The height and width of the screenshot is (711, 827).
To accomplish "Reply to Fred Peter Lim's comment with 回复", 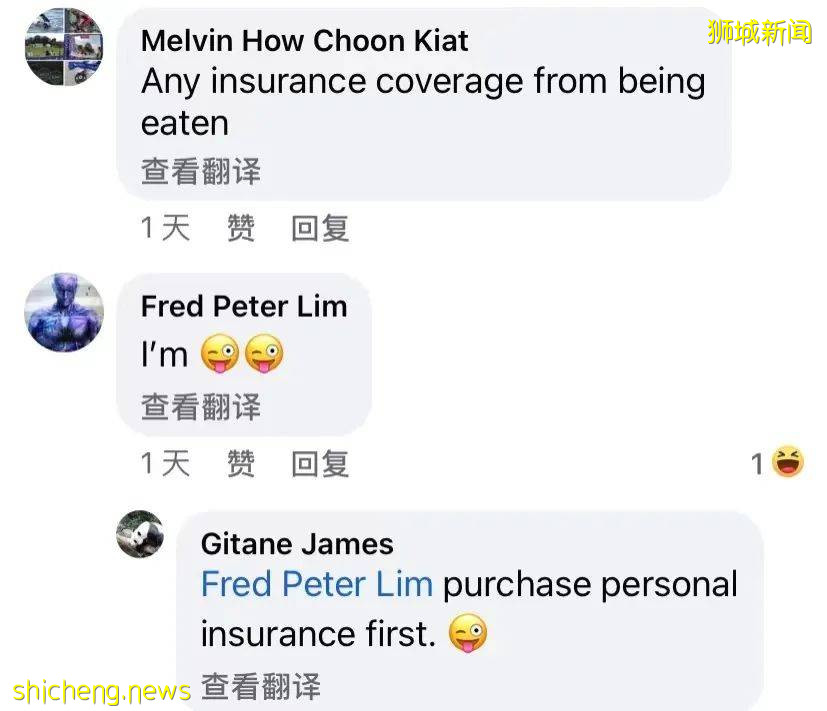I will [320, 463].
